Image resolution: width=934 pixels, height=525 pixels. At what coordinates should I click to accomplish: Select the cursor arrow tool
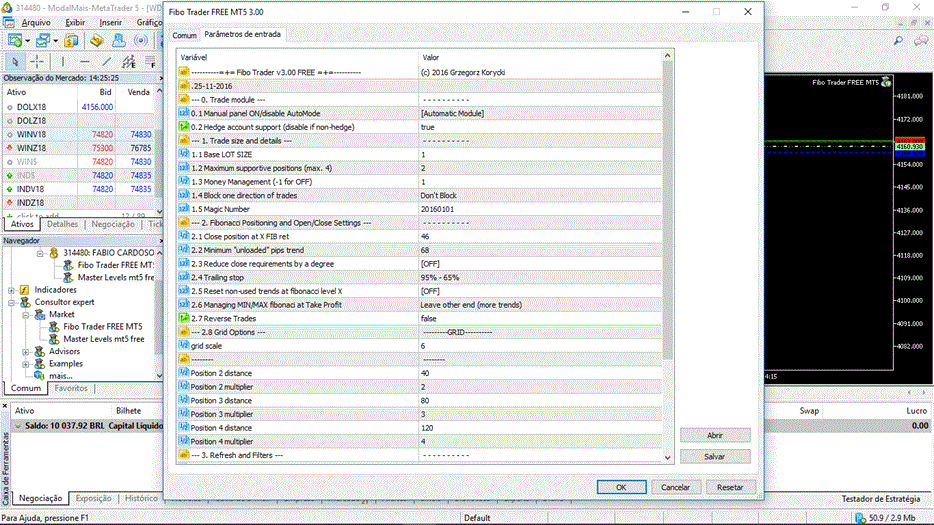[15, 61]
